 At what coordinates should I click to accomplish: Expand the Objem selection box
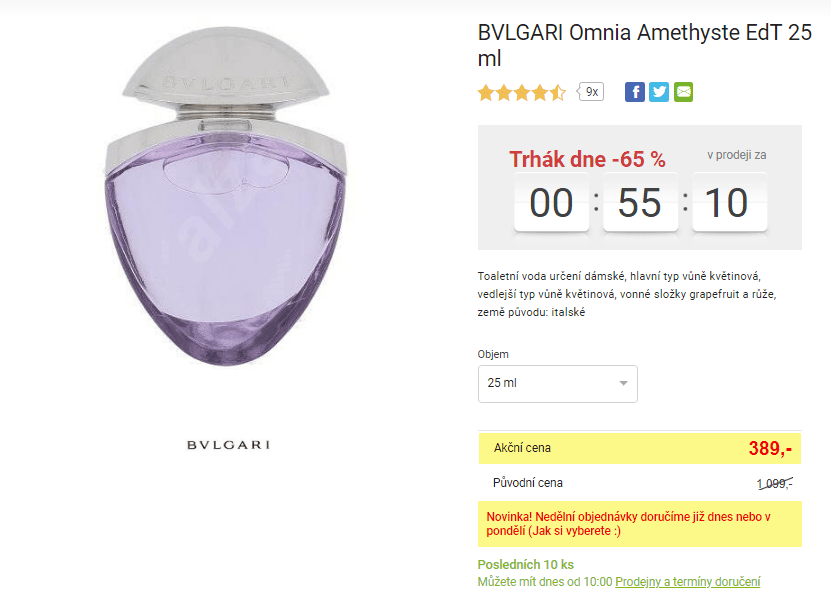pyautogui.click(x=557, y=384)
